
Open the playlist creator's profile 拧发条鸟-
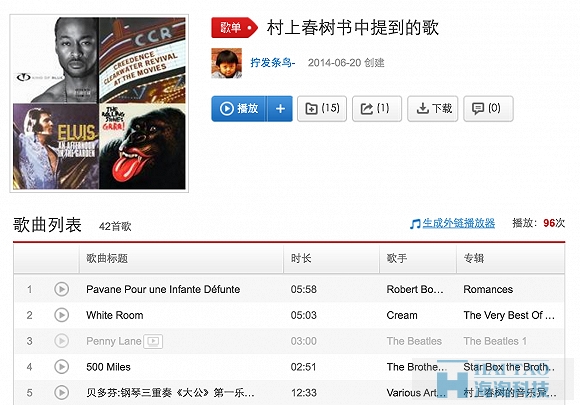(273, 63)
